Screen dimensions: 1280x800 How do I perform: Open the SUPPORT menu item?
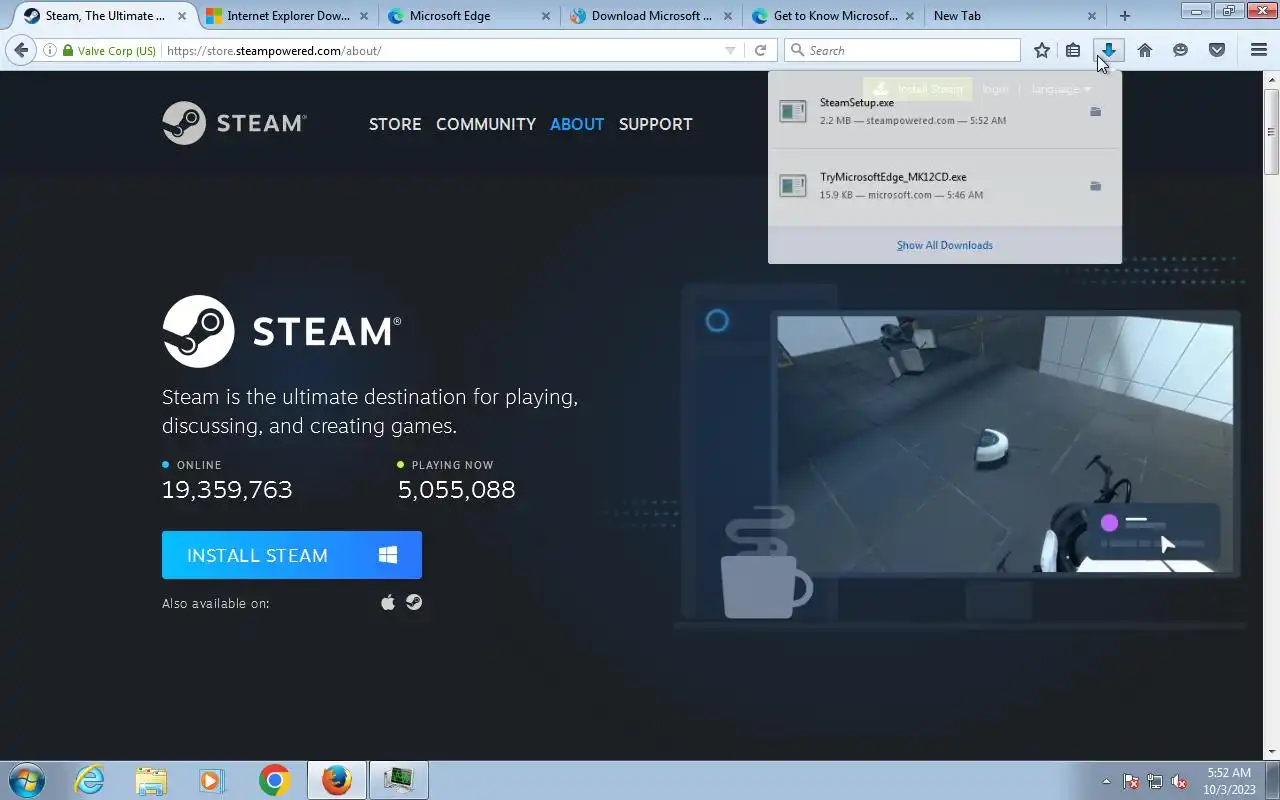pyautogui.click(x=656, y=124)
